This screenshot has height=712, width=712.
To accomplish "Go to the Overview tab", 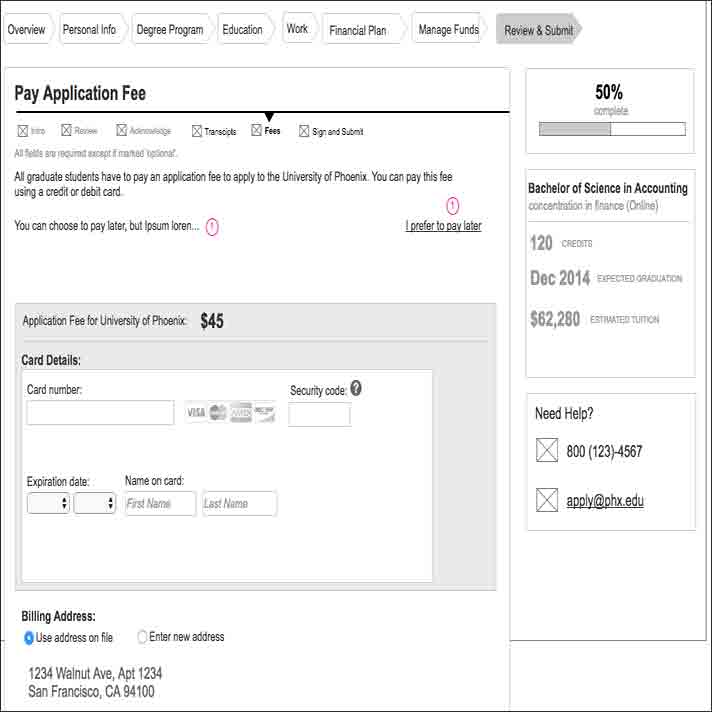I will 27,30.
